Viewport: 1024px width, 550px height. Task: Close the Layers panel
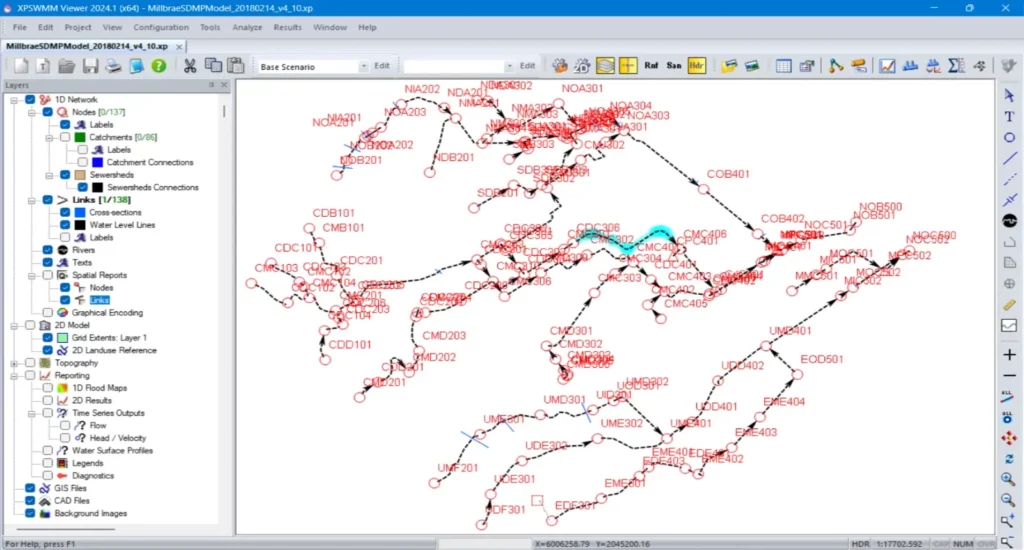point(224,85)
